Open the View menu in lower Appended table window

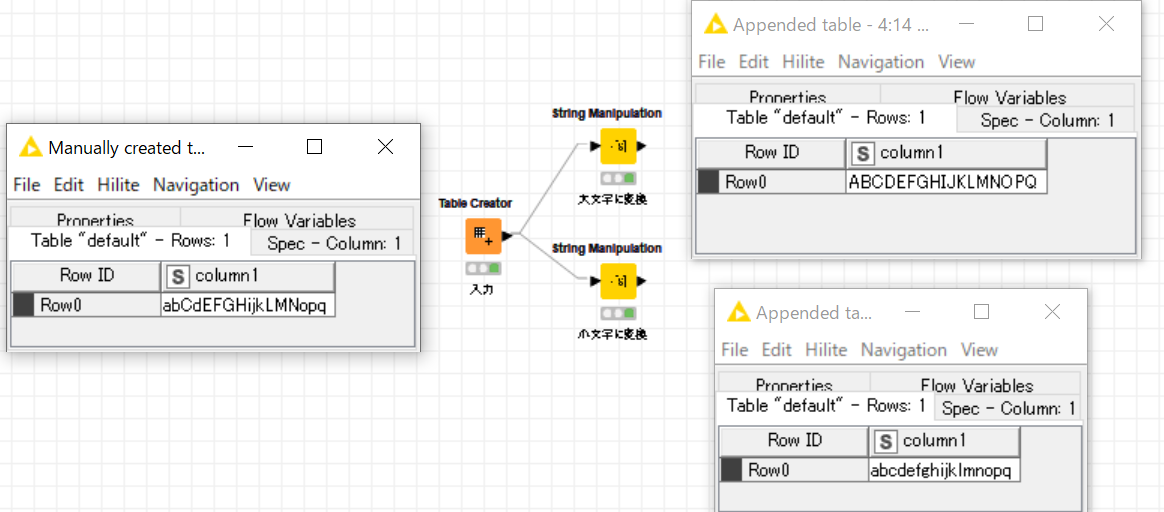click(x=980, y=349)
